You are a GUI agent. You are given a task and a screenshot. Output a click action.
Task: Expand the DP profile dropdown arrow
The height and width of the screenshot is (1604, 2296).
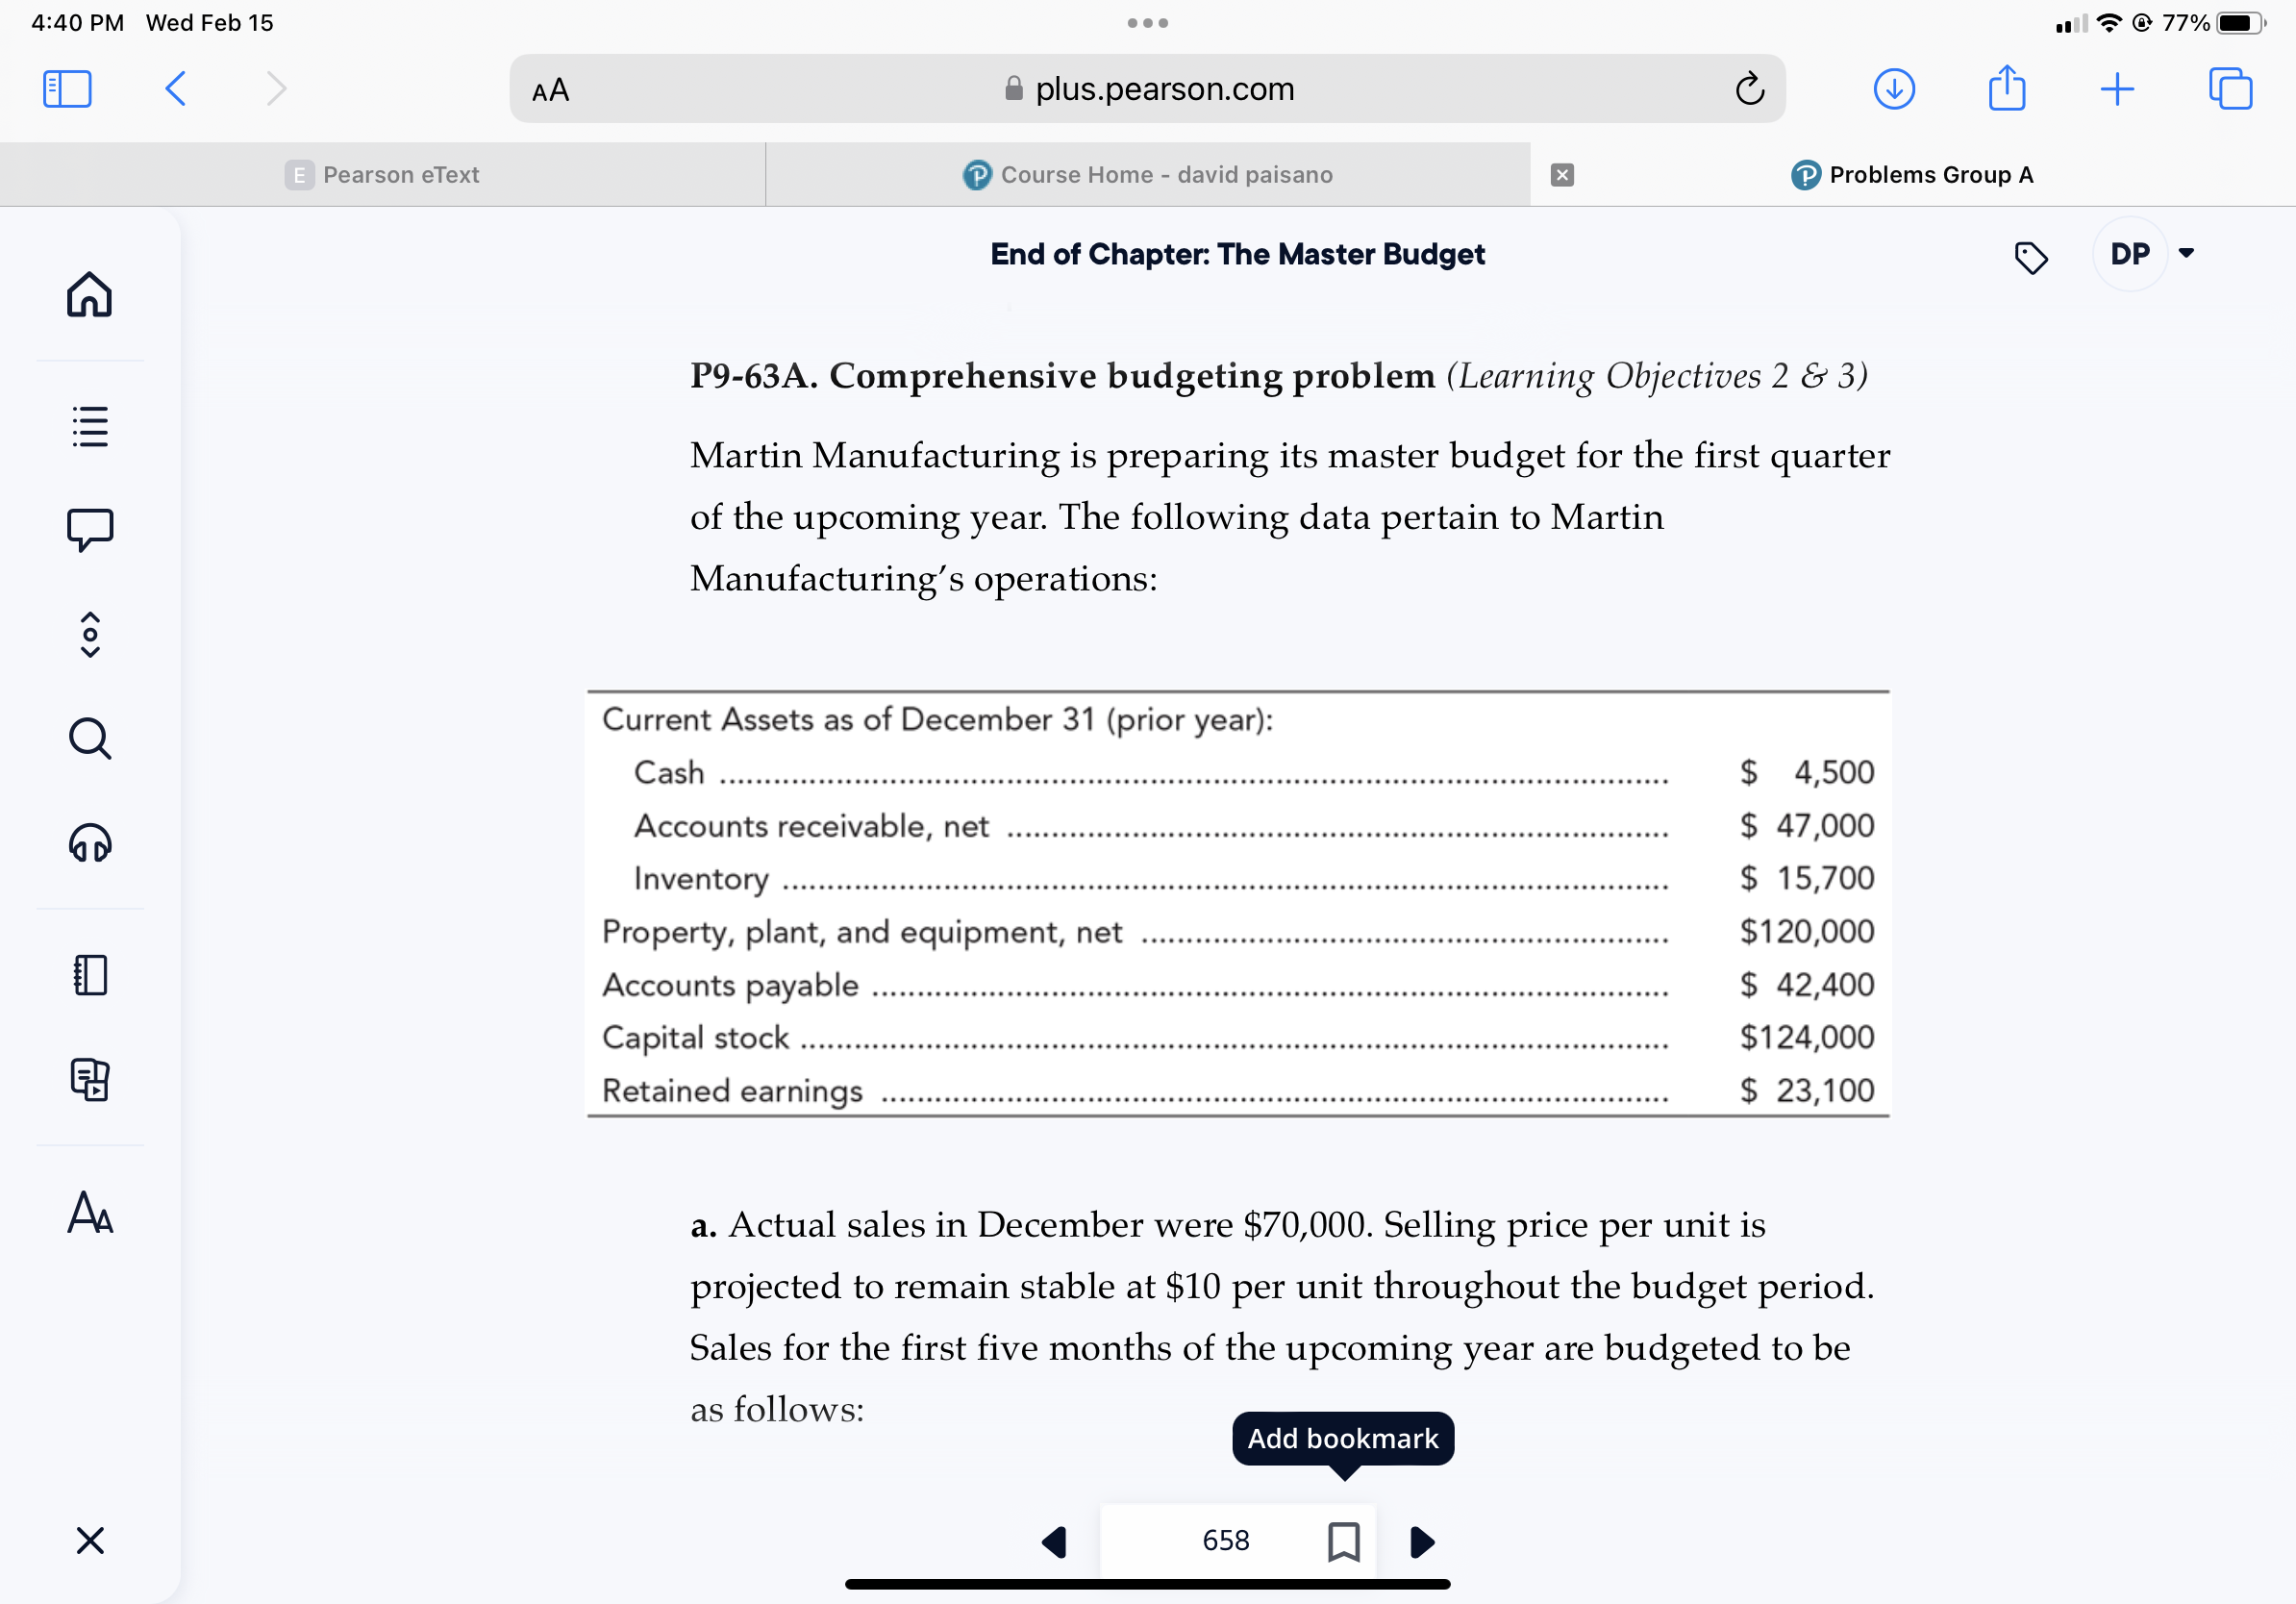click(x=2186, y=254)
